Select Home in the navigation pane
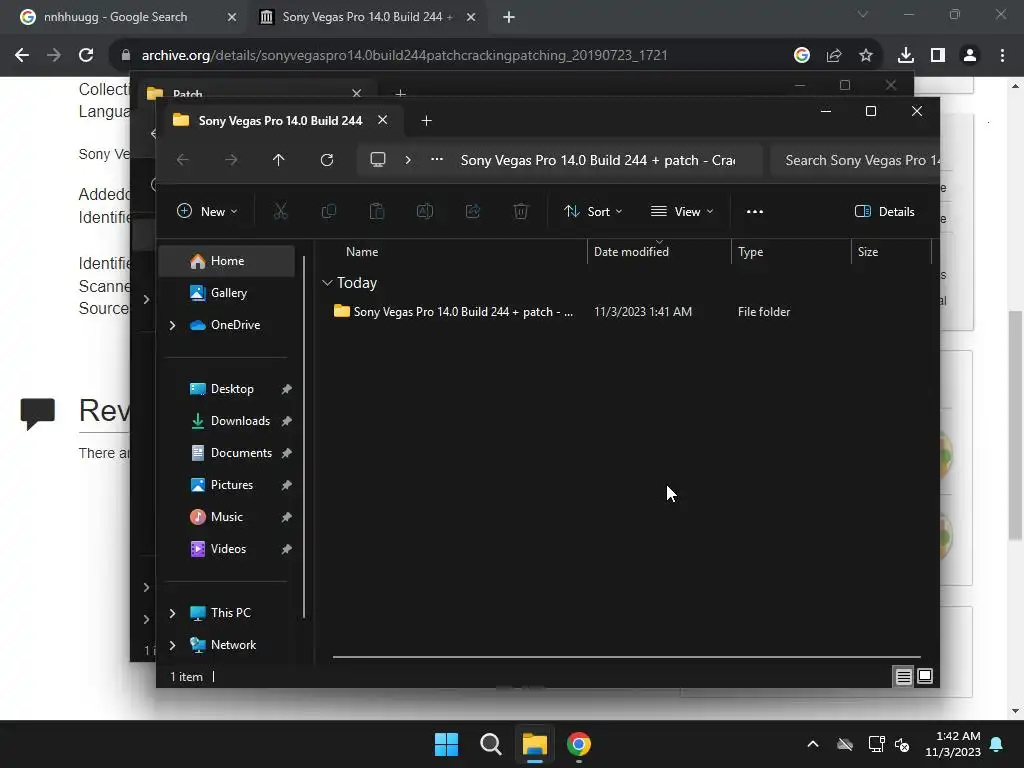Screen dimensions: 1024x768 click(227, 261)
